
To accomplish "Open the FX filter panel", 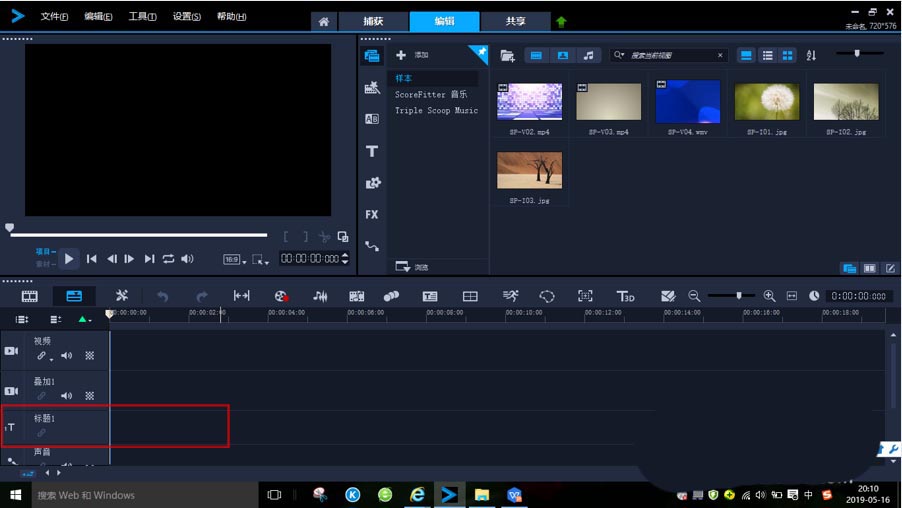I will pos(372,215).
